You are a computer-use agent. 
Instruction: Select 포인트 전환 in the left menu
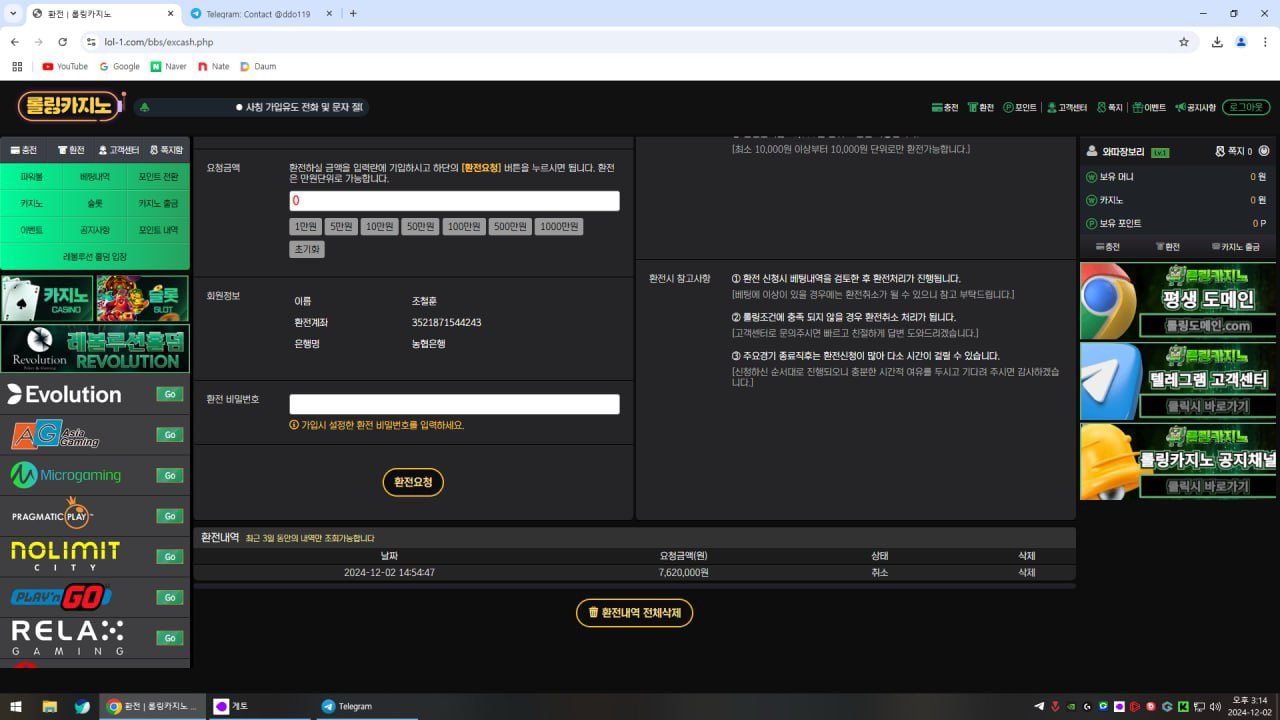coord(158,177)
